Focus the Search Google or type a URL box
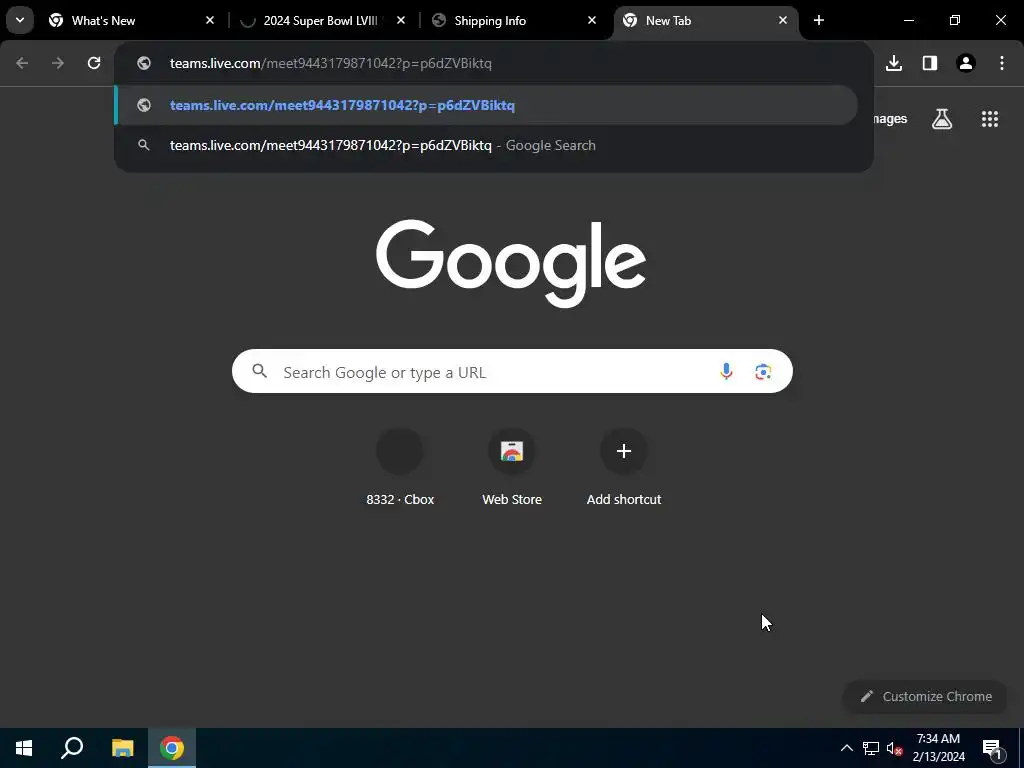This screenshot has width=1024, height=768. (x=512, y=372)
